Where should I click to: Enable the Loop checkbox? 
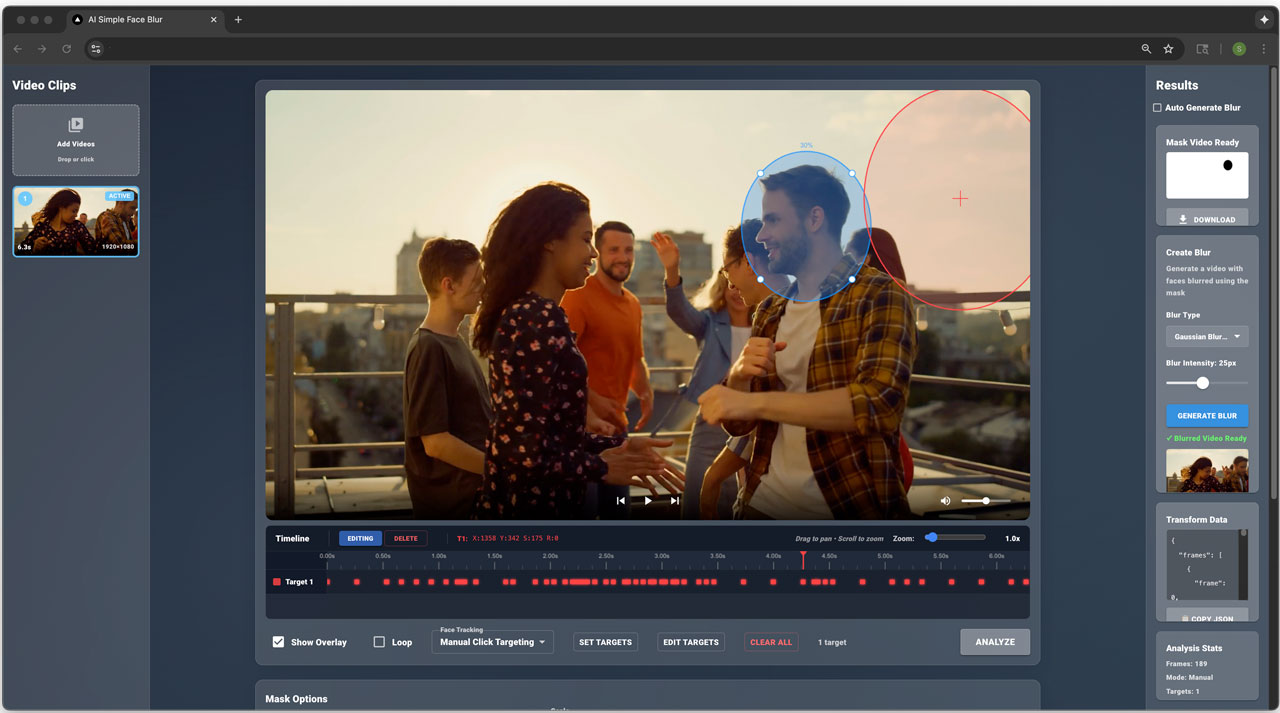pos(379,642)
